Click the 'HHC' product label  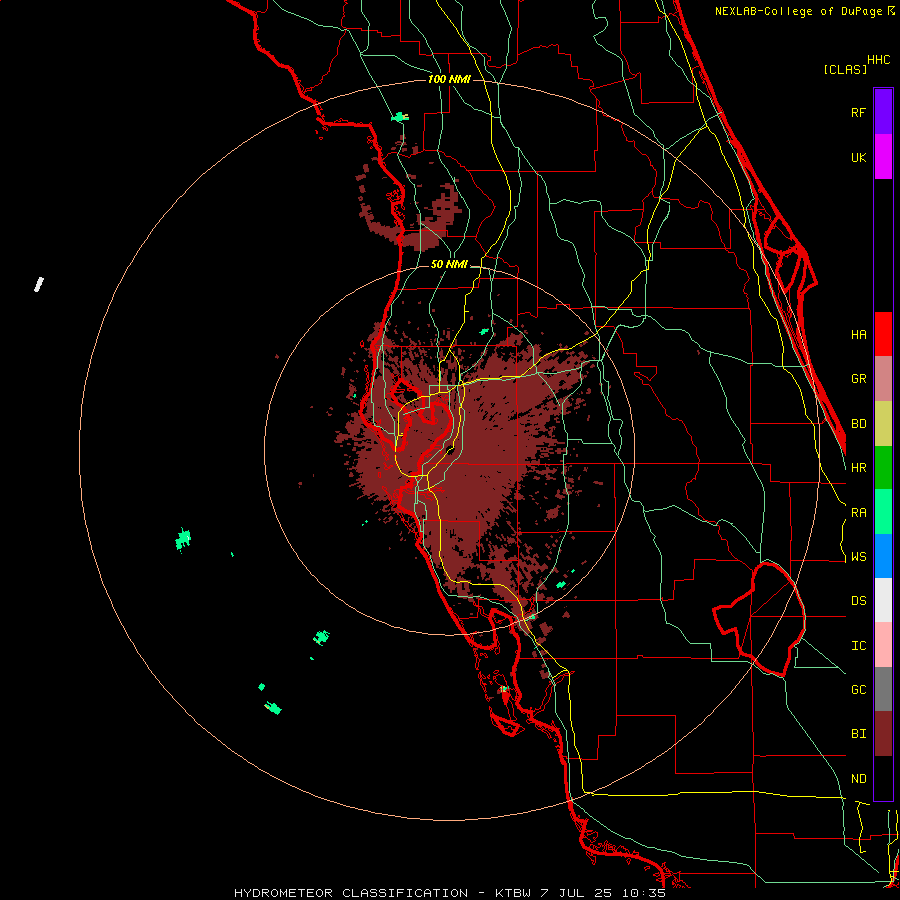[878, 60]
